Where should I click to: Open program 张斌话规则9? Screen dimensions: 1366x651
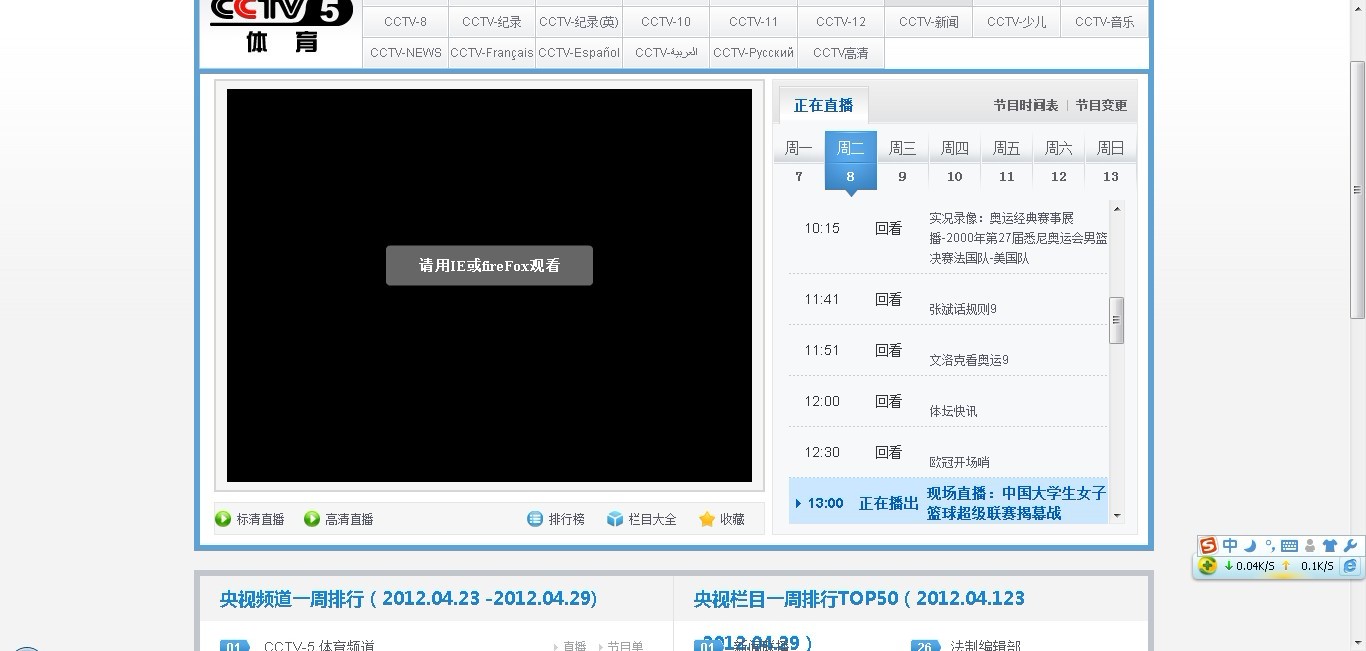tap(963, 309)
